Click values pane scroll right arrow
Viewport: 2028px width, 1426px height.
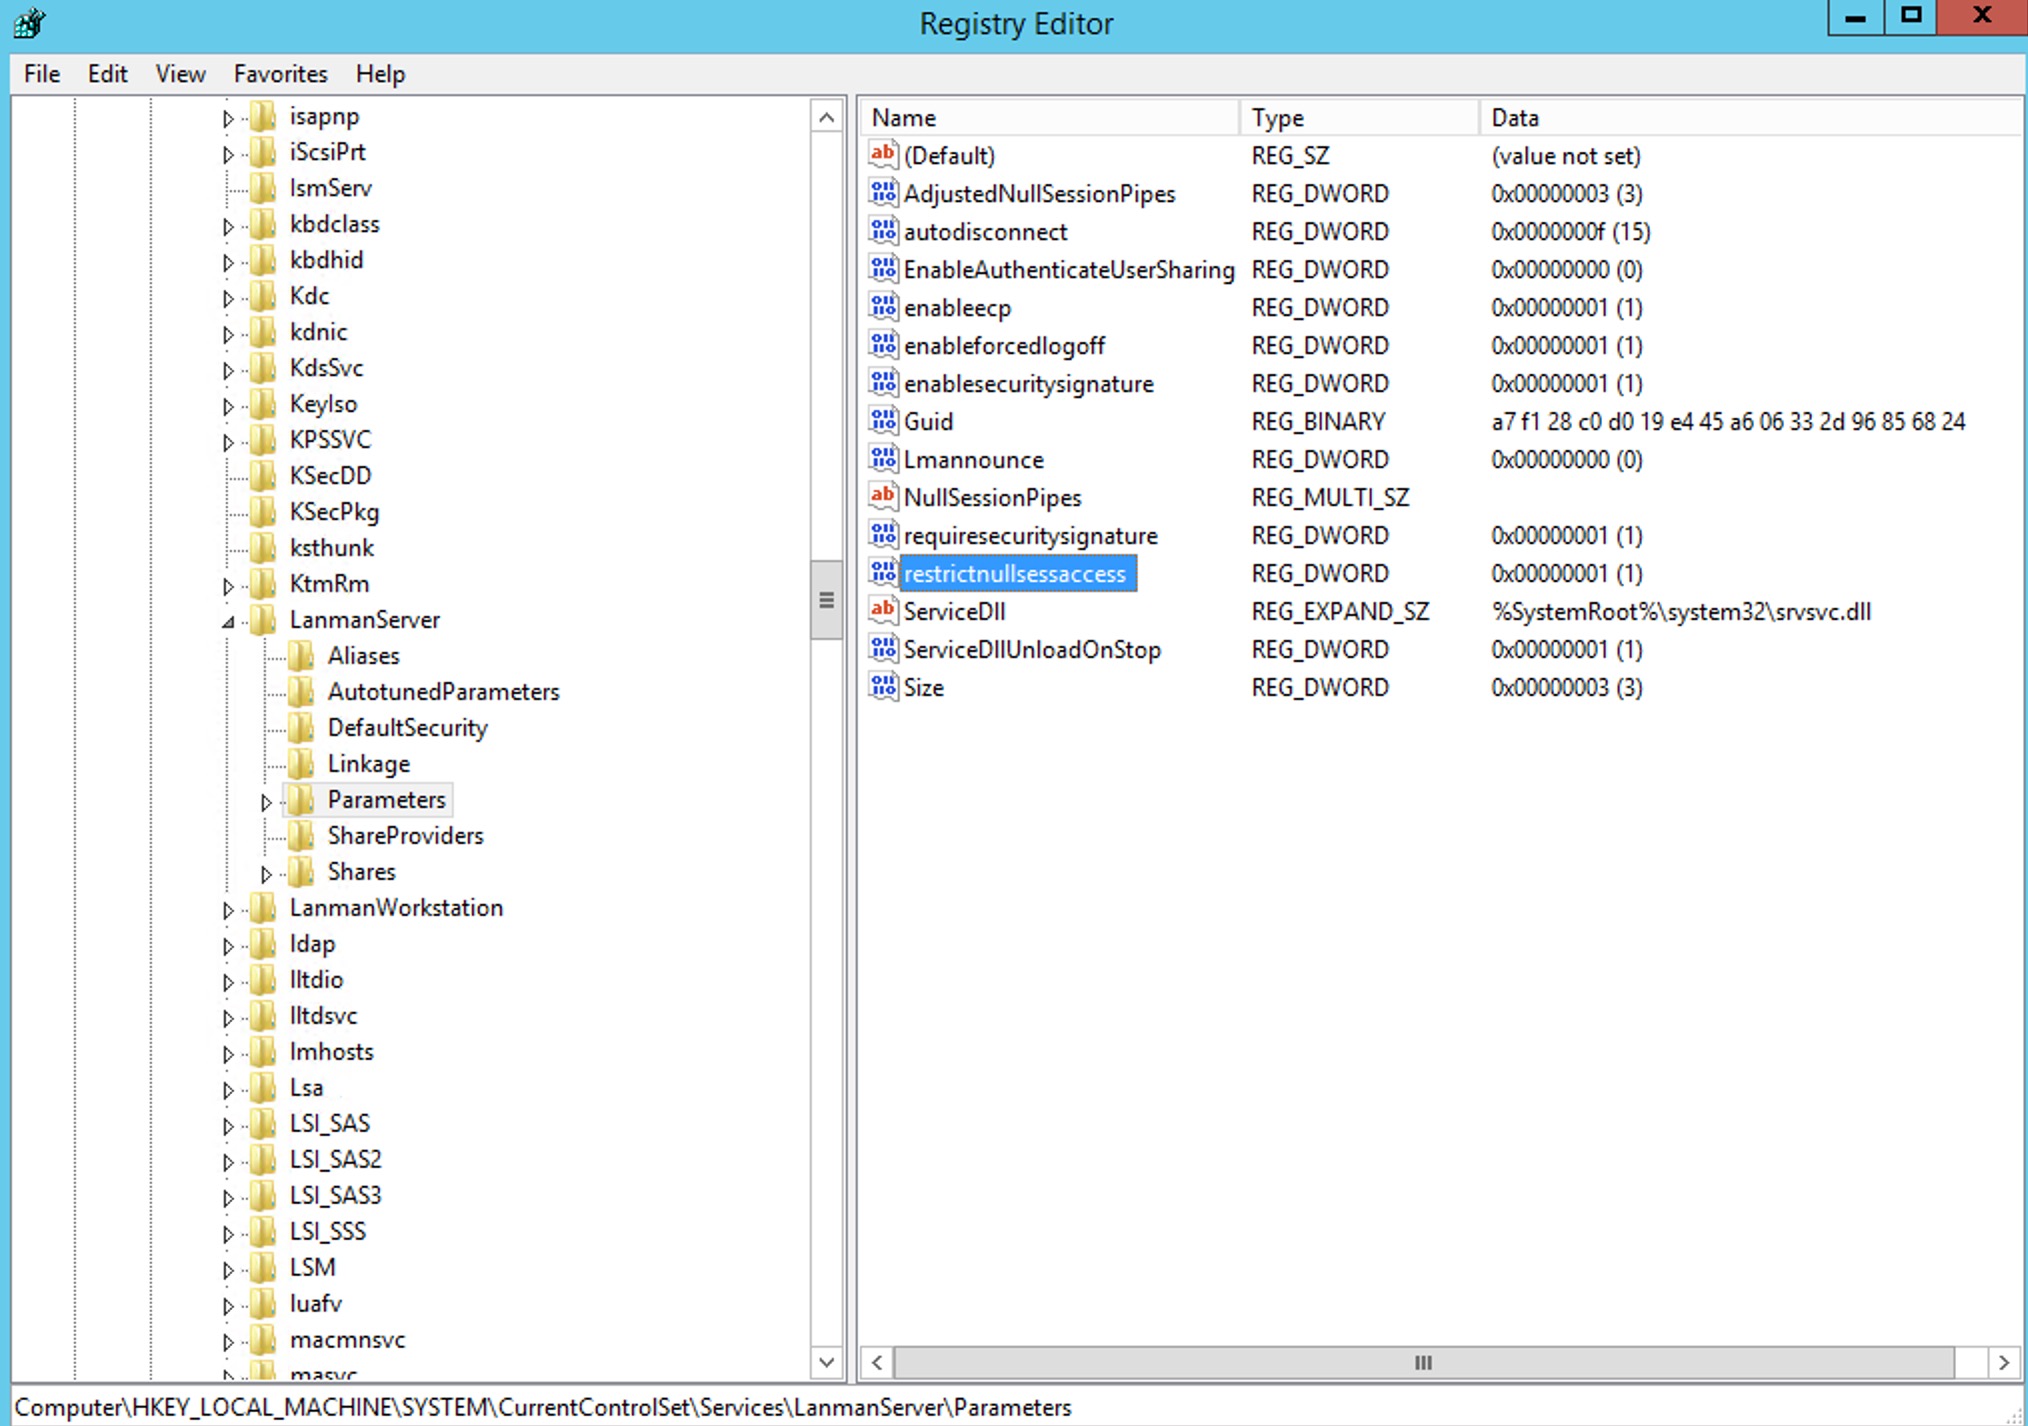coord(2003,1362)
